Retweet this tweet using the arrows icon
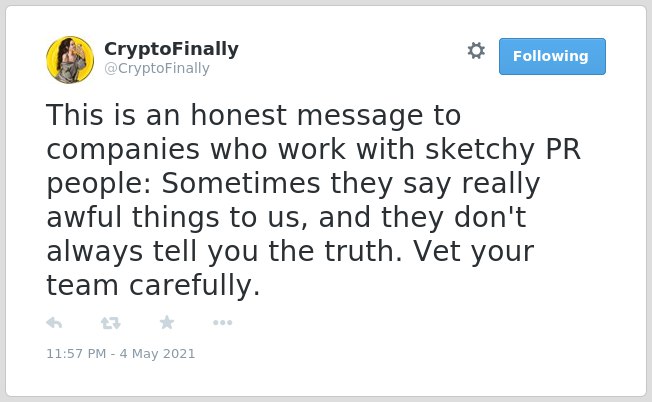 (x=111, y=323)
